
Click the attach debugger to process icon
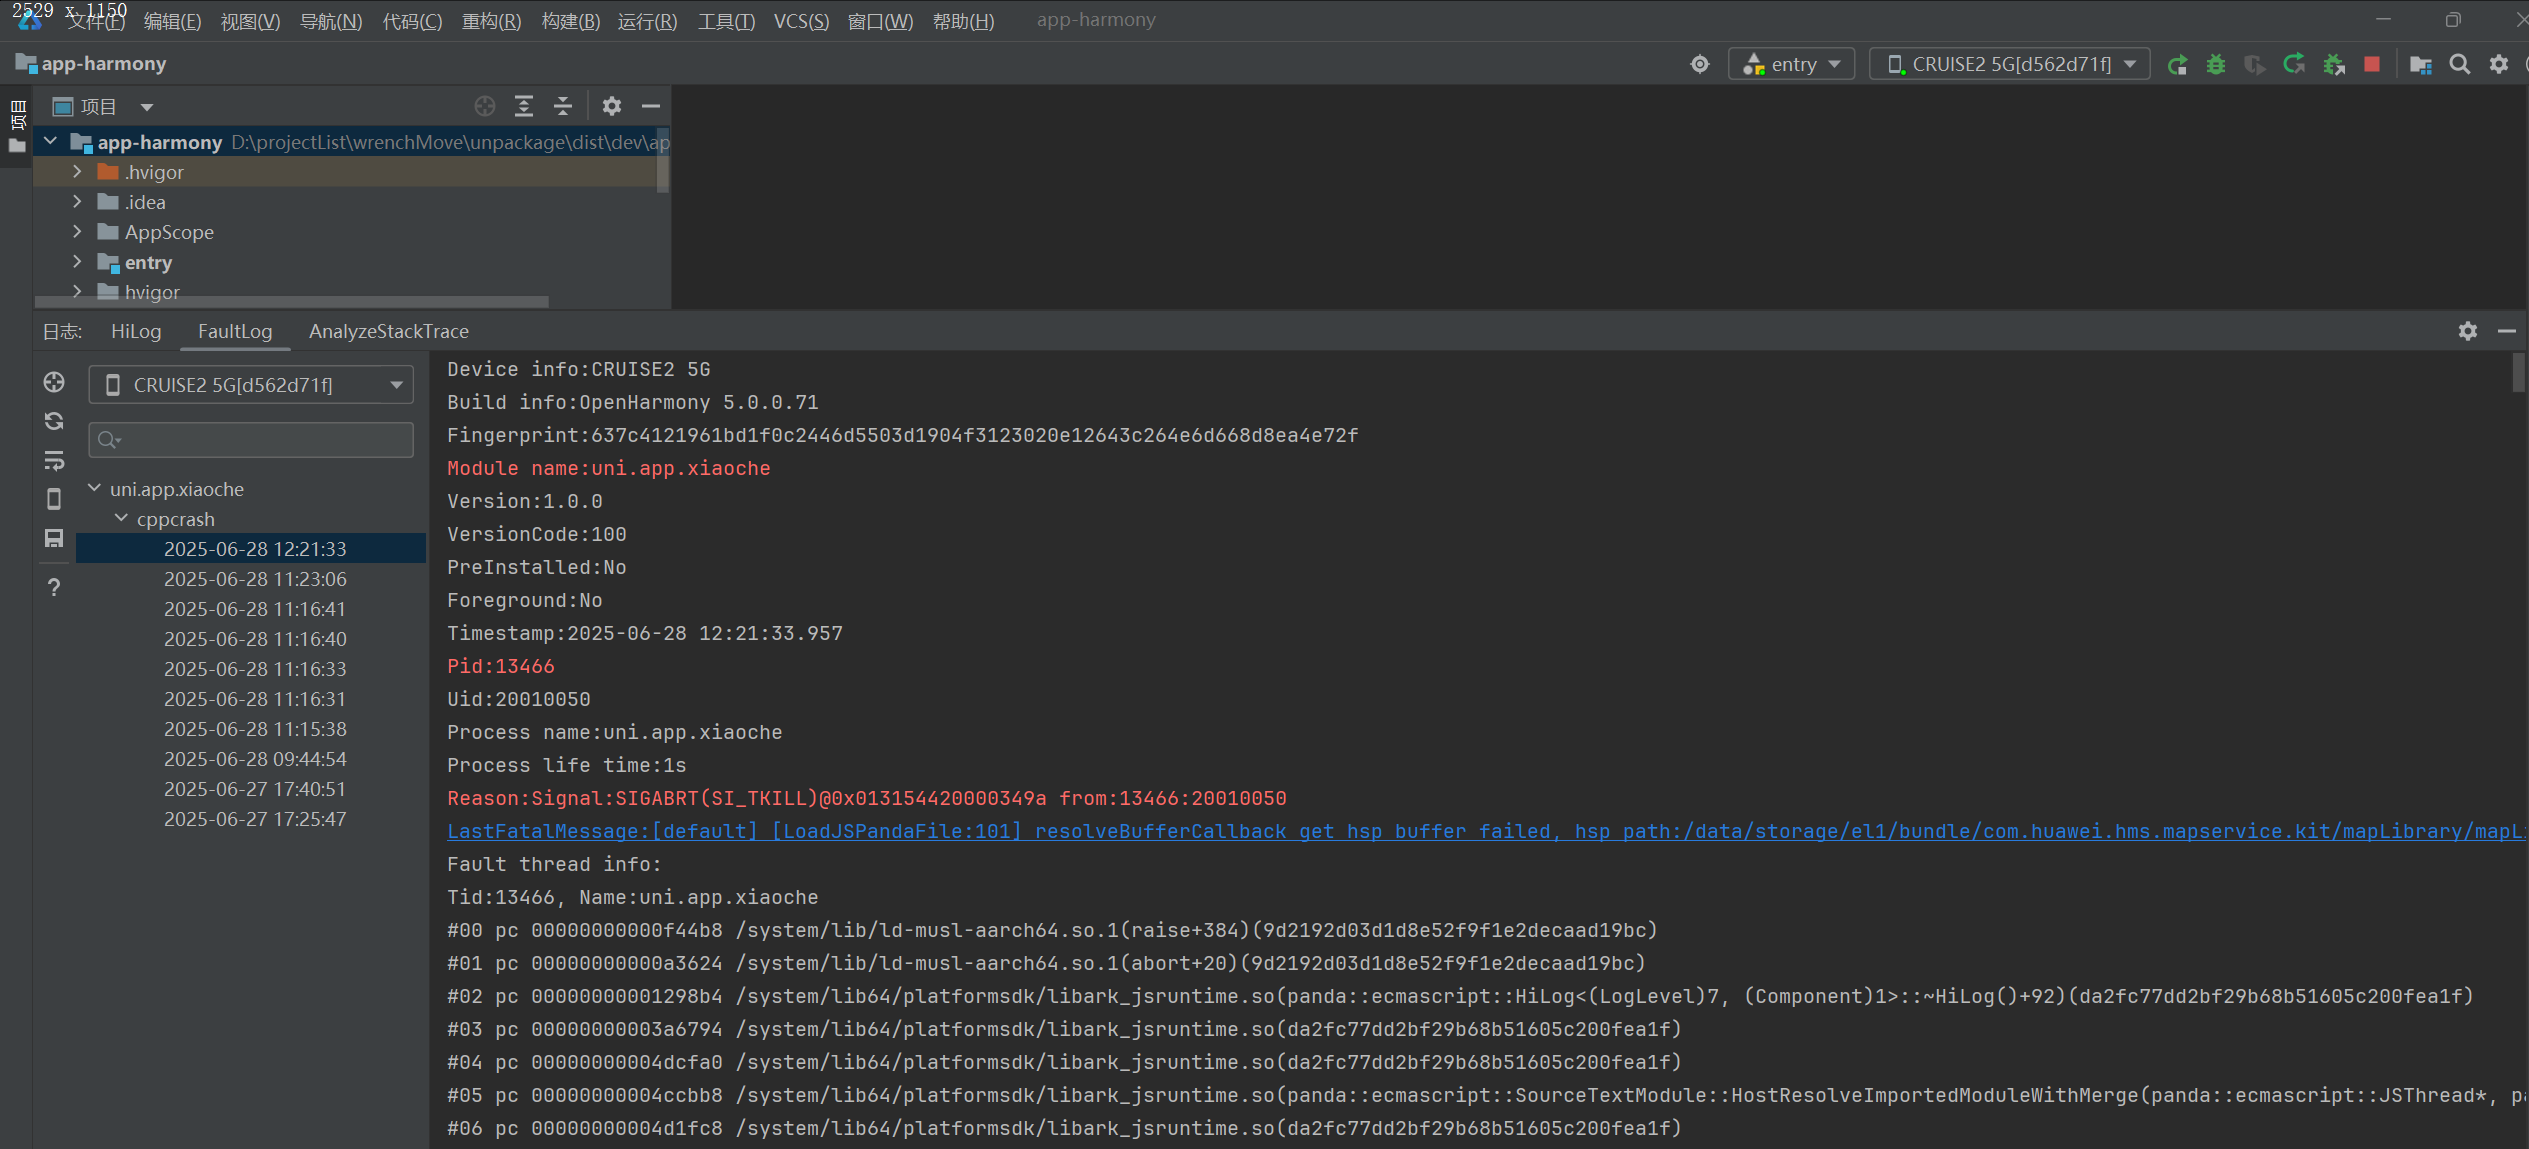2334,65
